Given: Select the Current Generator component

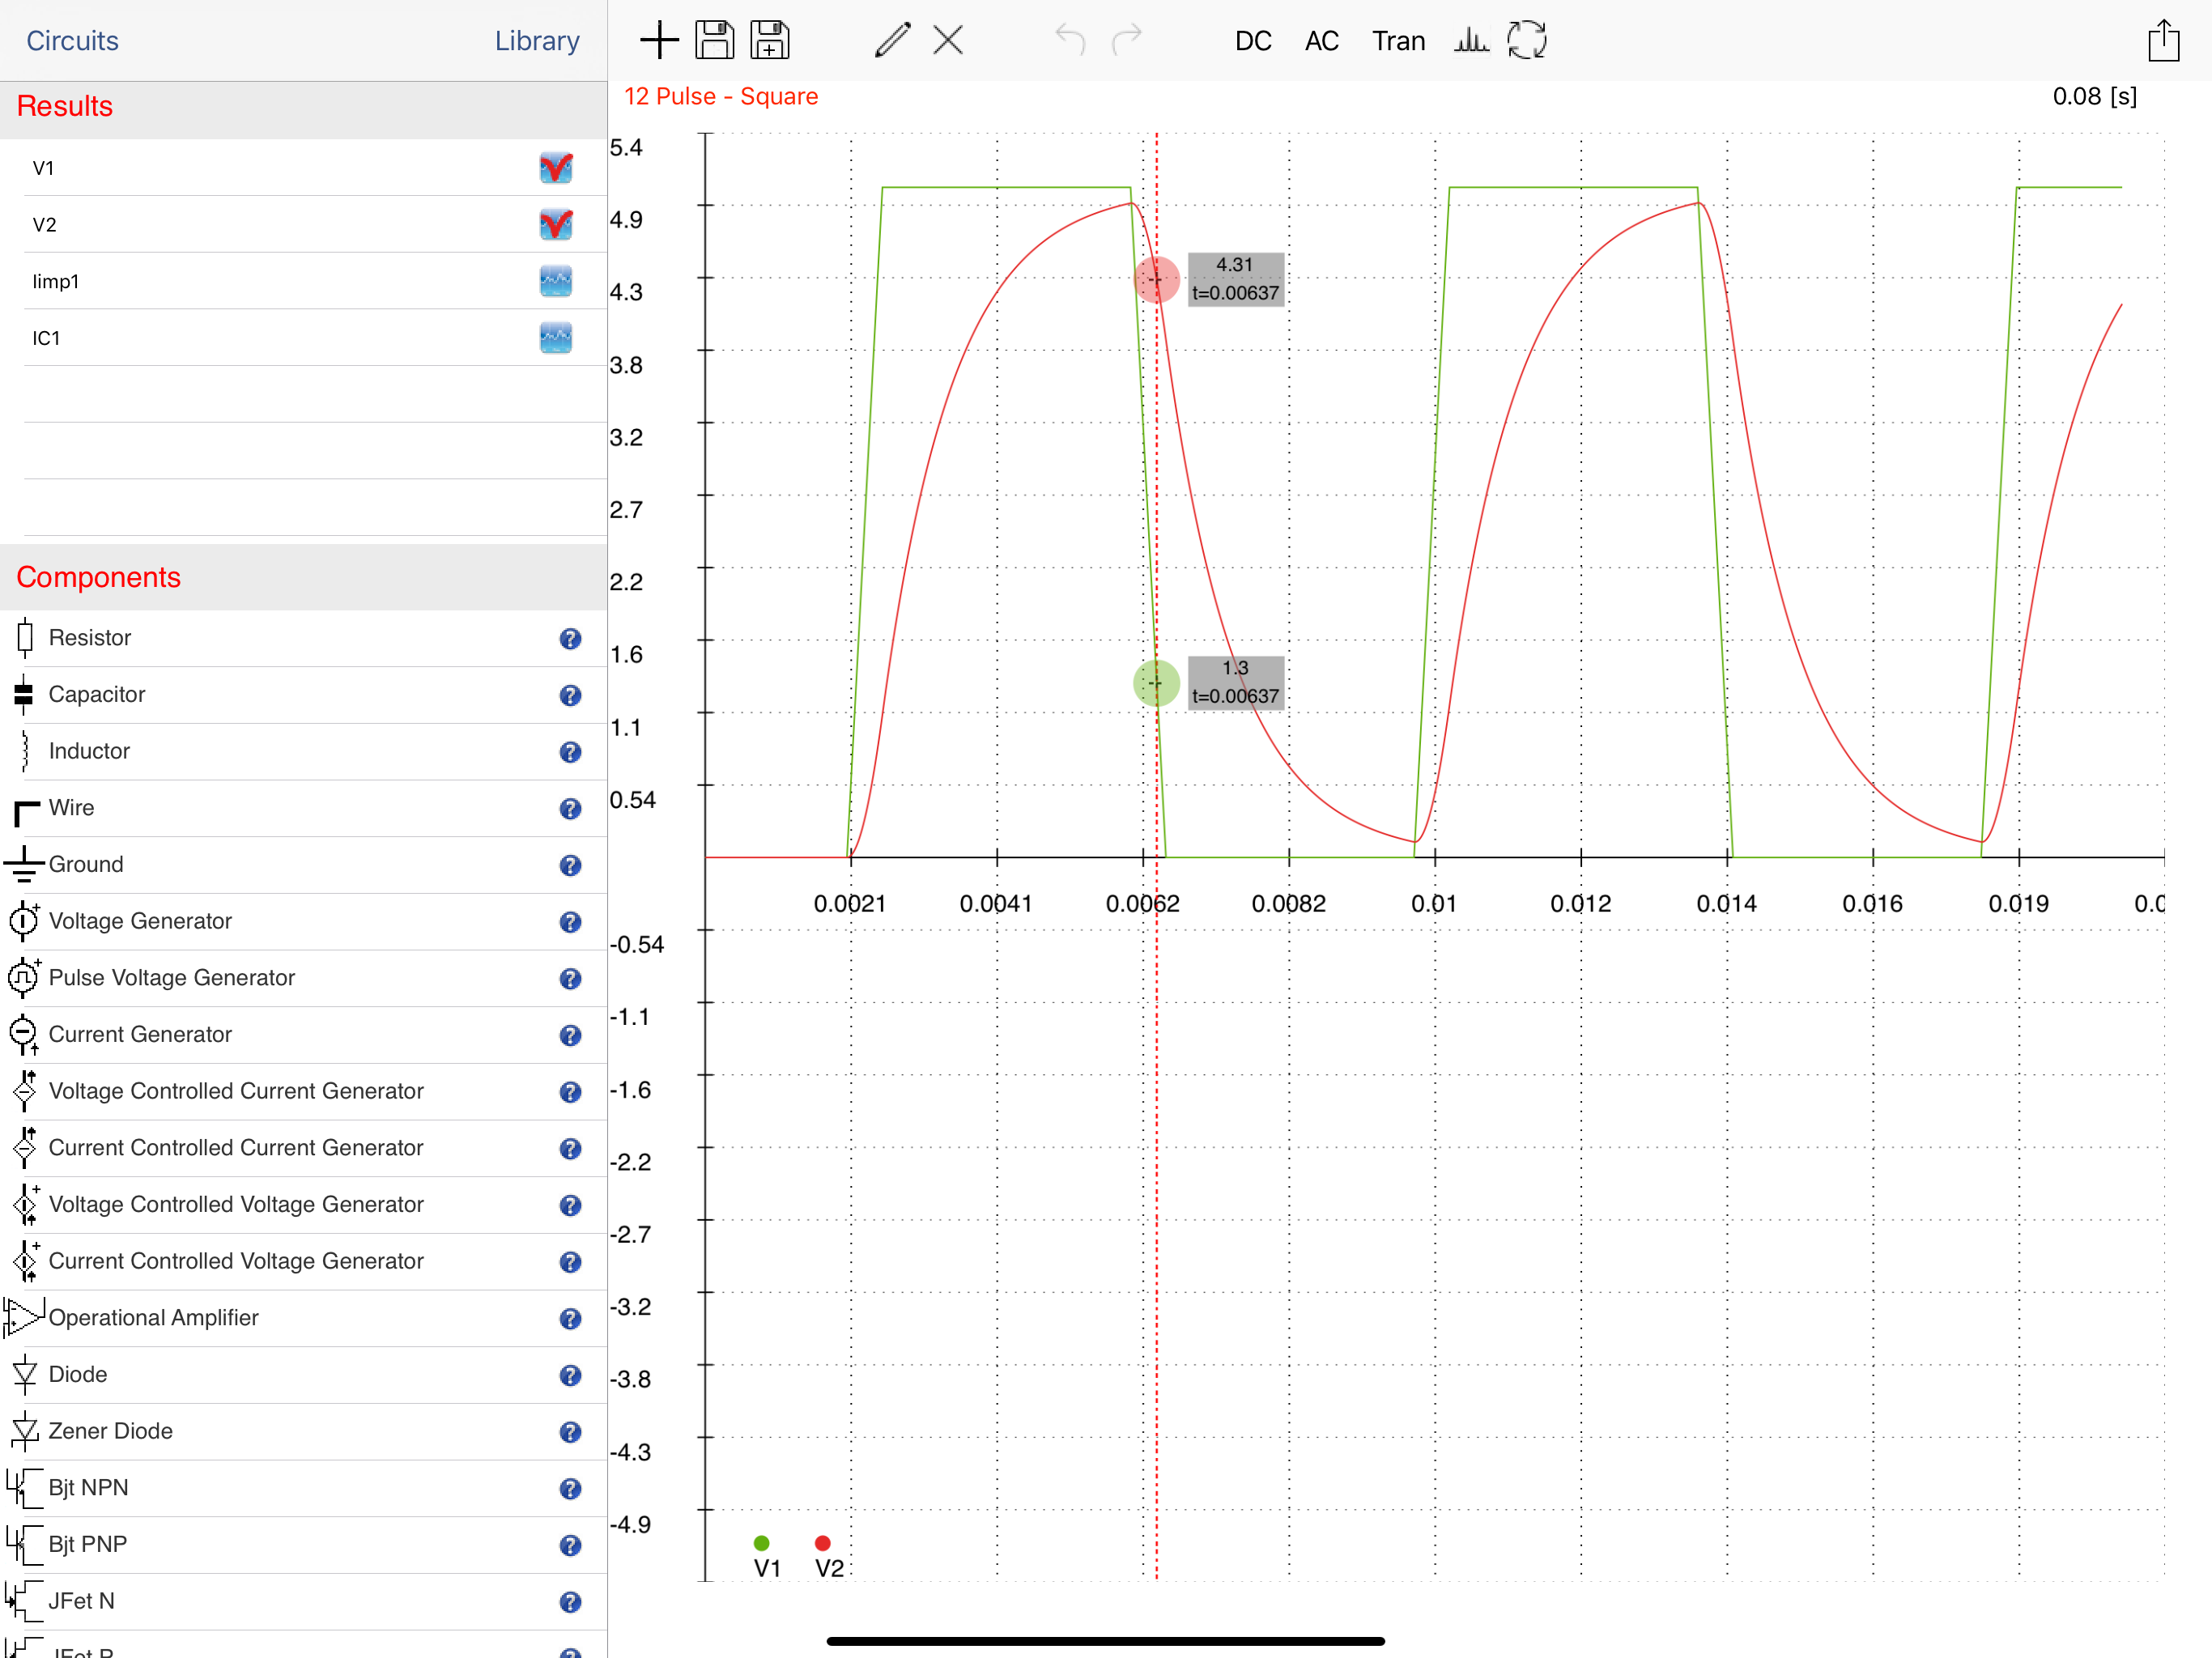Looking at the screenshot, I should [303, 1035].
